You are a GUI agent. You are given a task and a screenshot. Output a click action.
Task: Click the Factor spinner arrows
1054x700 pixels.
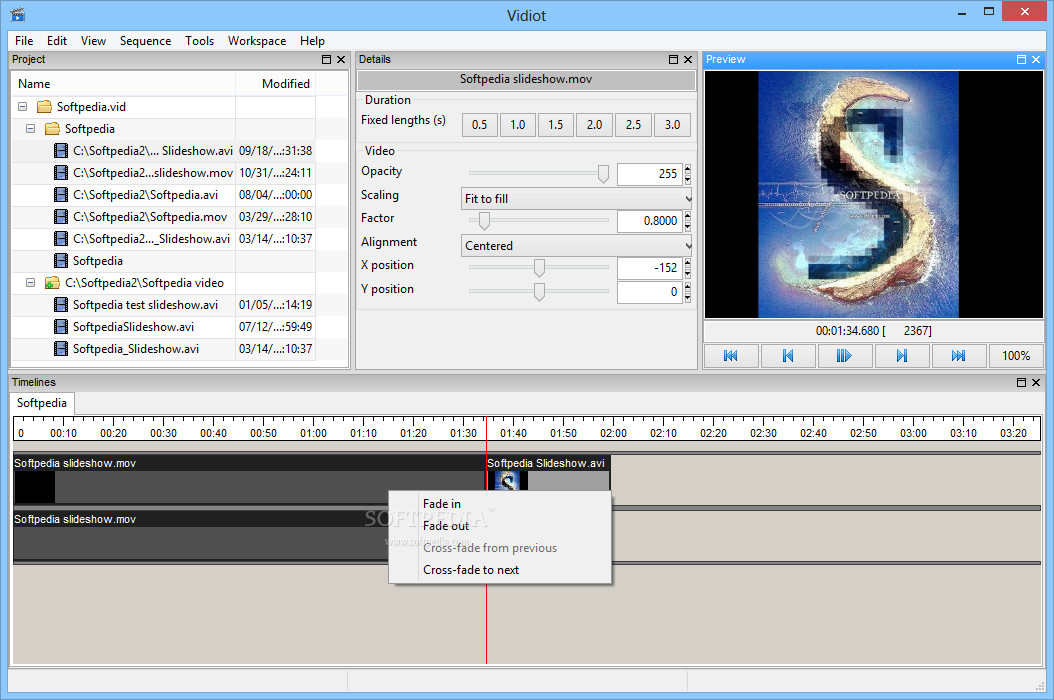pyautogui.click(x=688, y=221)
